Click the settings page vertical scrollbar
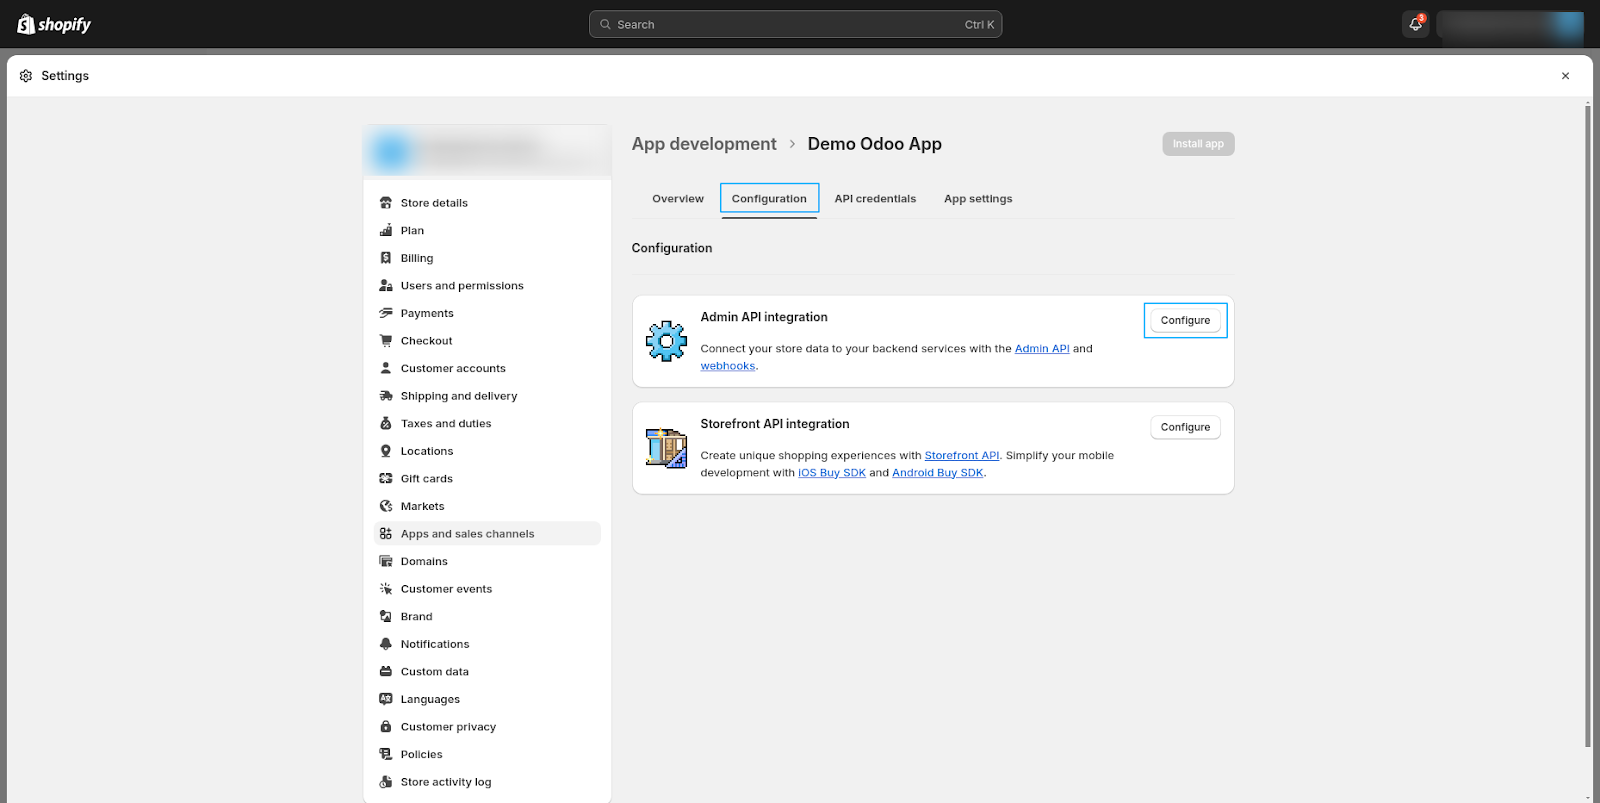 (x=1588, y=425)
